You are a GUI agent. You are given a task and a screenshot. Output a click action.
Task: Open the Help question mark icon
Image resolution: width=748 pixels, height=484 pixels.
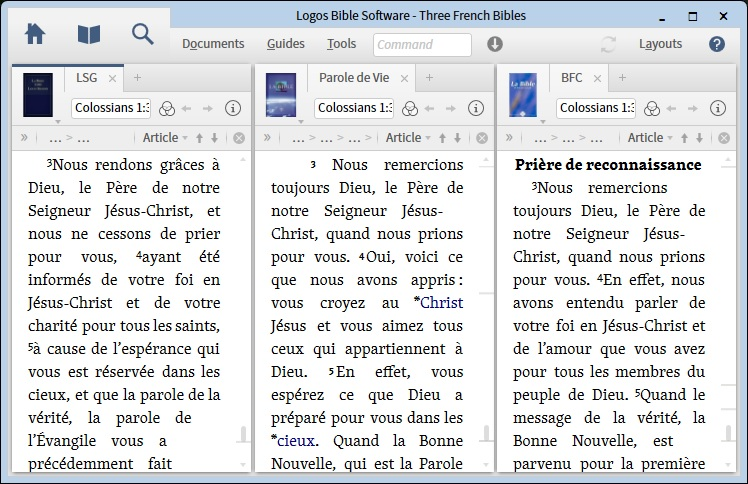716,44
